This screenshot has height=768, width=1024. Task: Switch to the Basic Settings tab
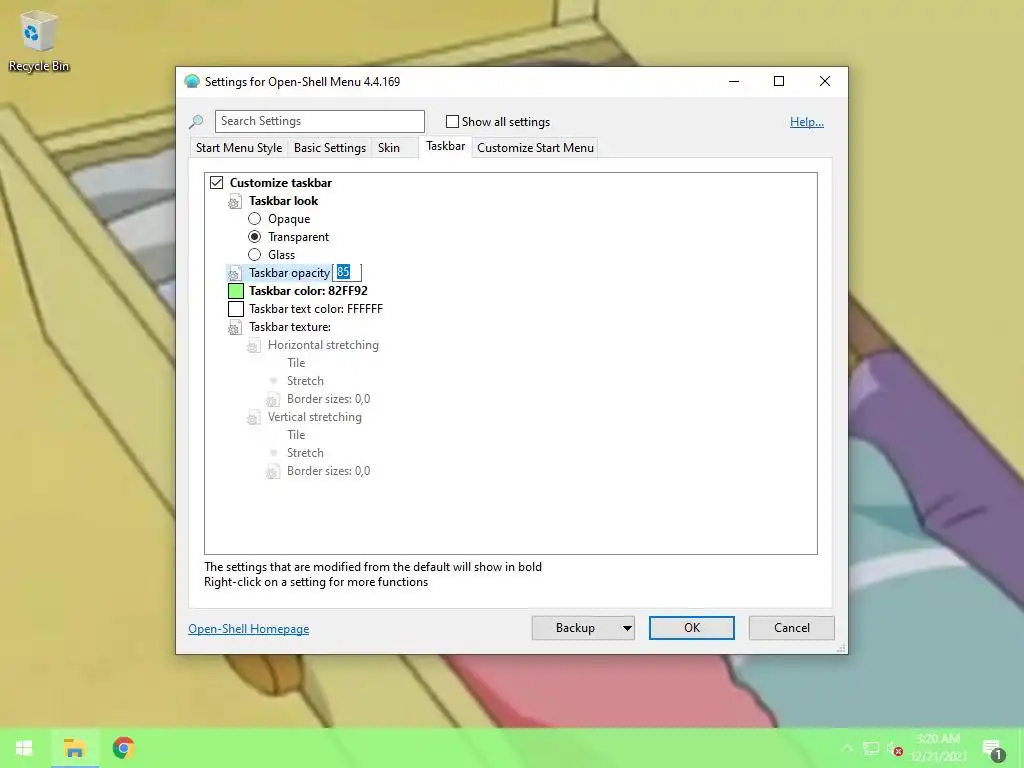(330, 148)
